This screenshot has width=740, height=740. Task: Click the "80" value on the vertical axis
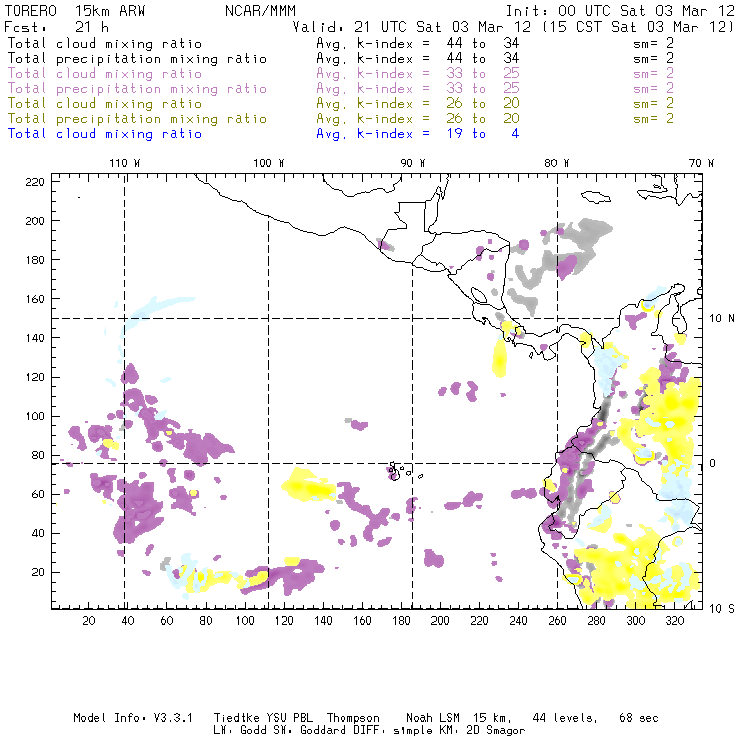(x=38, y=455)
